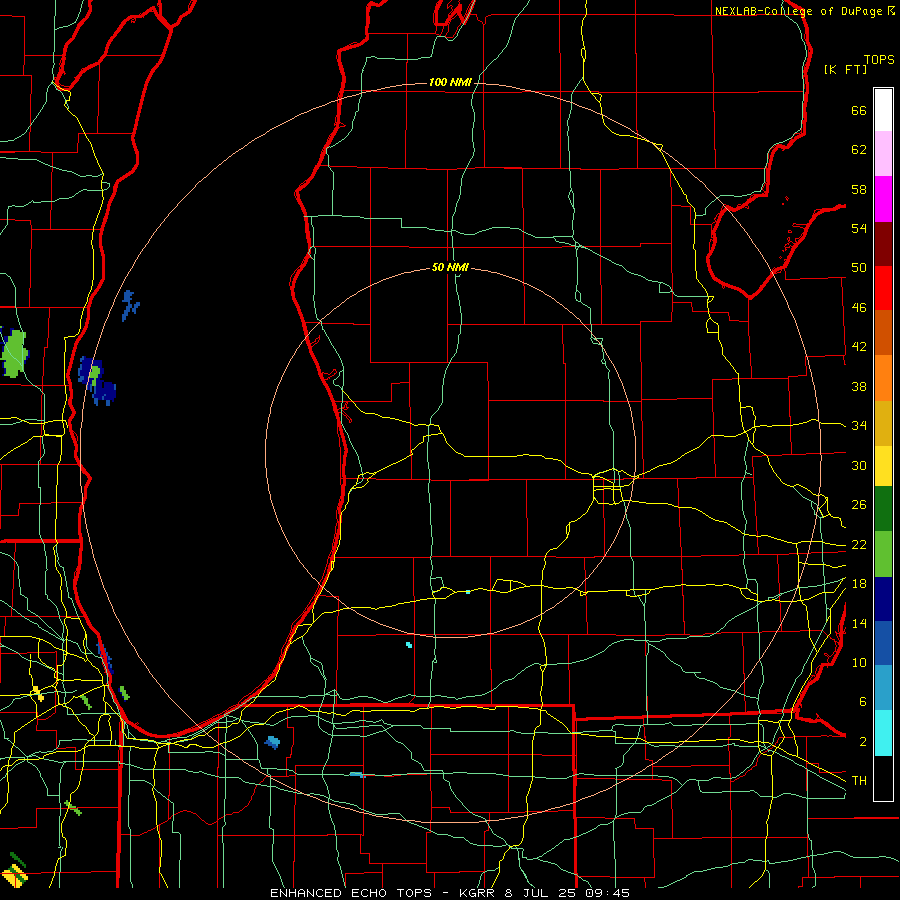Click the 'ENHANCED ECHO TOPS' product title
This screenshot has height=900, width=900.
click(x=351, y=893)
